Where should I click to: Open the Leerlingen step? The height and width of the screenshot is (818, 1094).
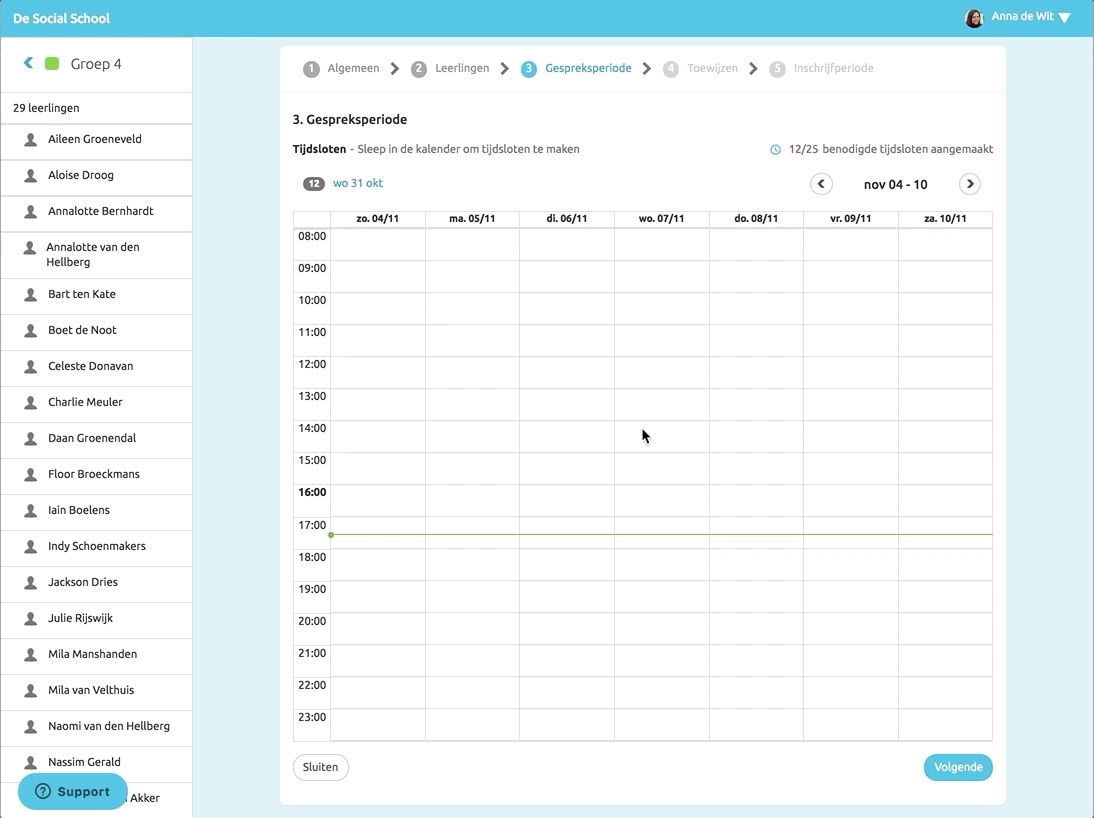click(462, 69)
